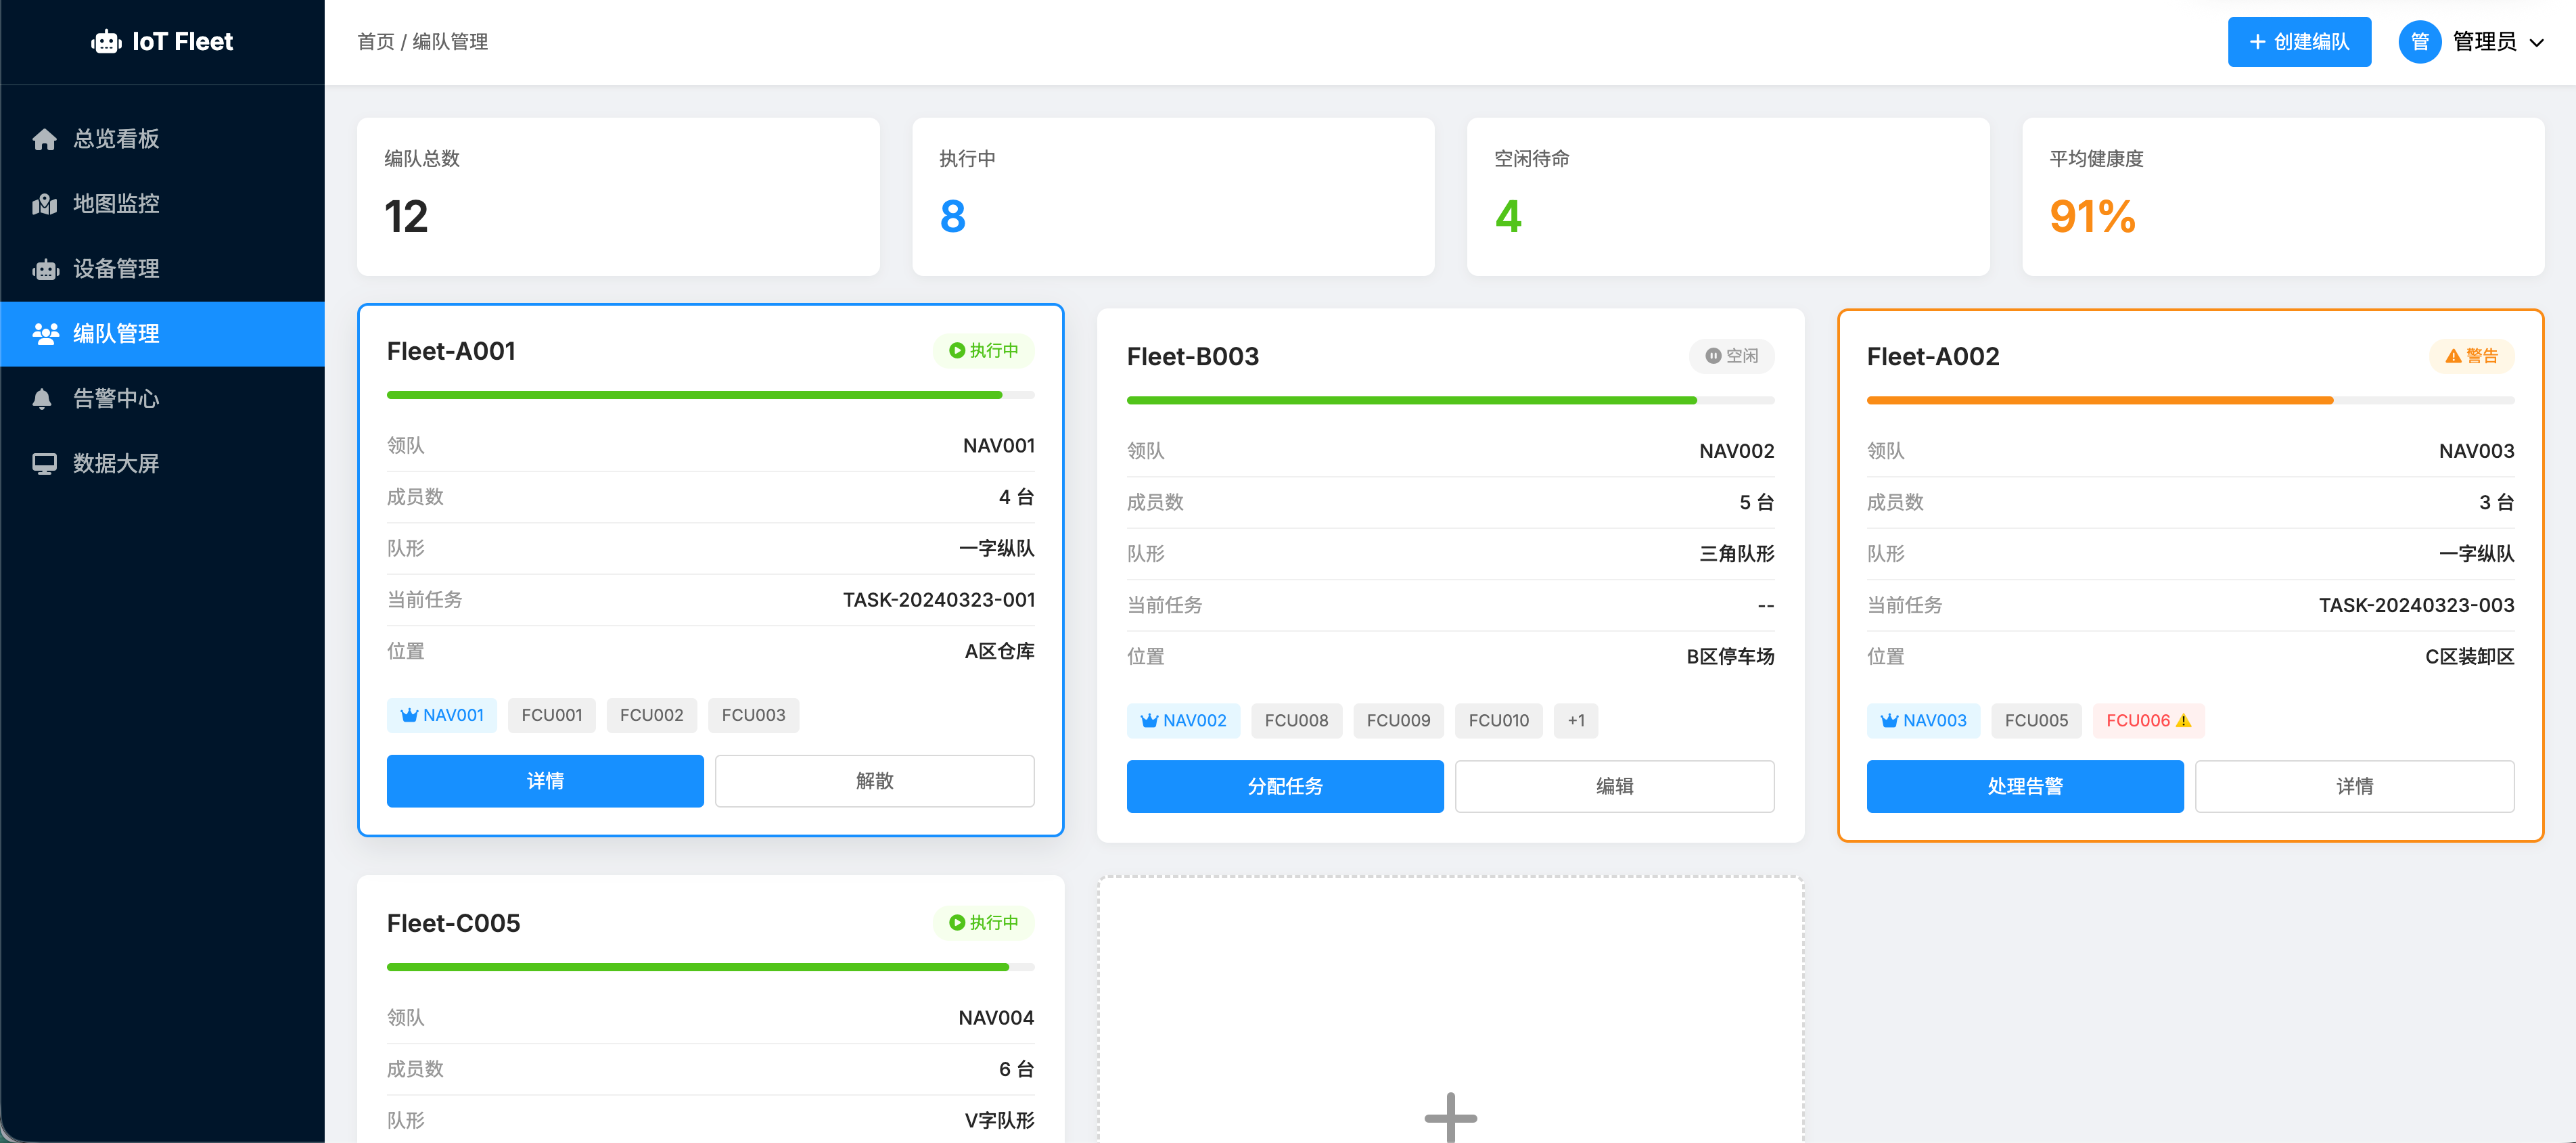
Task: Click the warning icon on FCU006 tag
Action: click(2183, 721)
